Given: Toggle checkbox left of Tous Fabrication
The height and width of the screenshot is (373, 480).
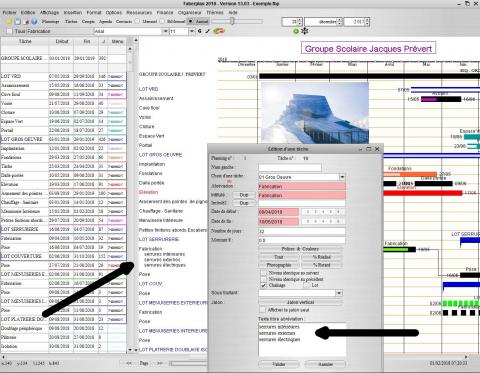Looking at the screenshot, I should (9, 31).
